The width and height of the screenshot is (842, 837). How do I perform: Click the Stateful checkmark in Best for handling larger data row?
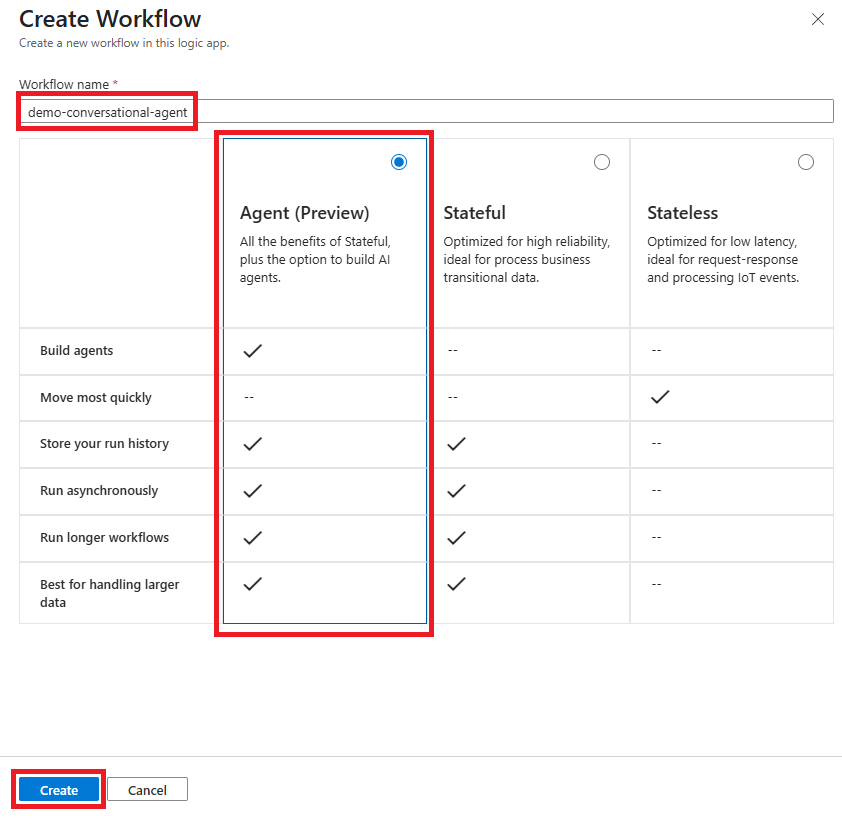456,584
